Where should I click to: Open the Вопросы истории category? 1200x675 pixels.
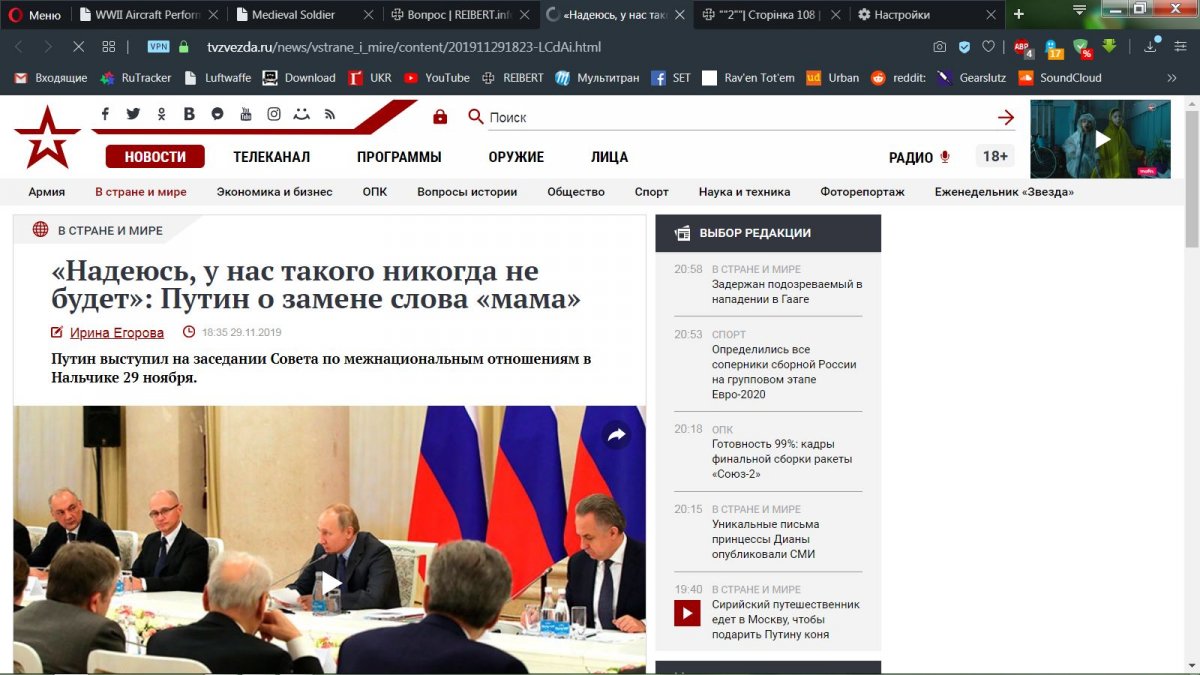coord(467,192)
